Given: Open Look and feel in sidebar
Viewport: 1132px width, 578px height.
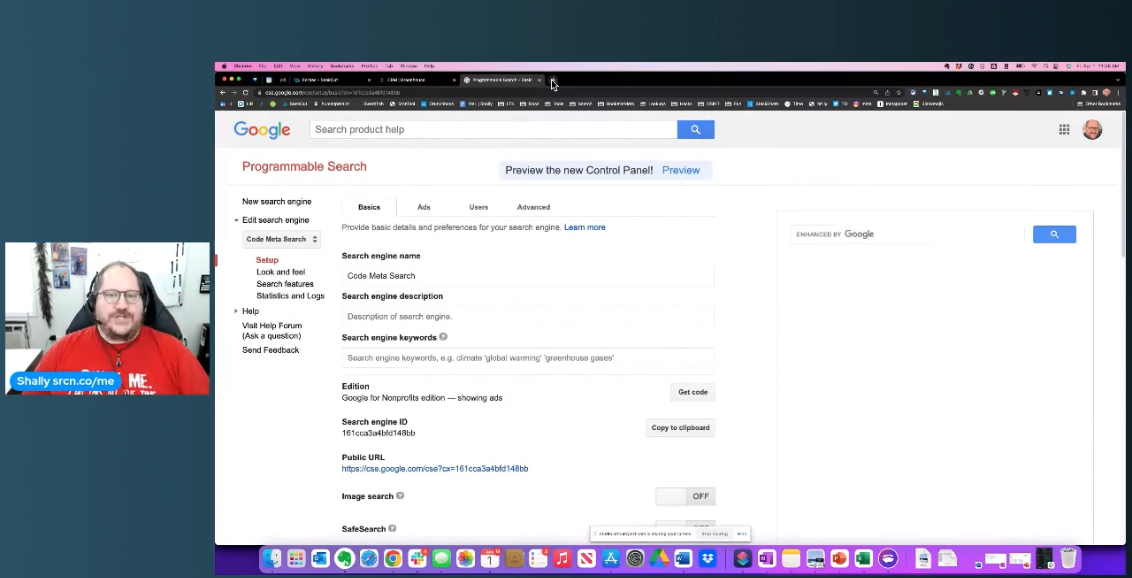Looking at the screenshot, I should tap(280, 272).
